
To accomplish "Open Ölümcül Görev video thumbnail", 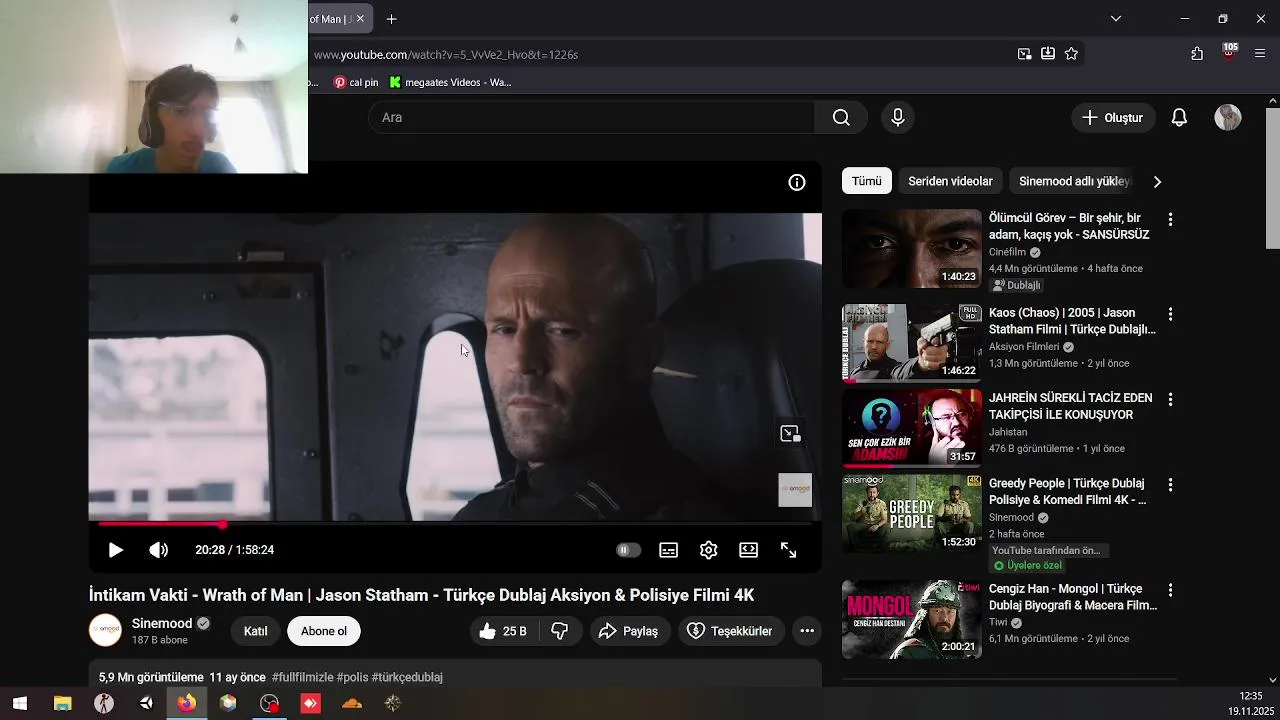I will click(x=912, y=249).
